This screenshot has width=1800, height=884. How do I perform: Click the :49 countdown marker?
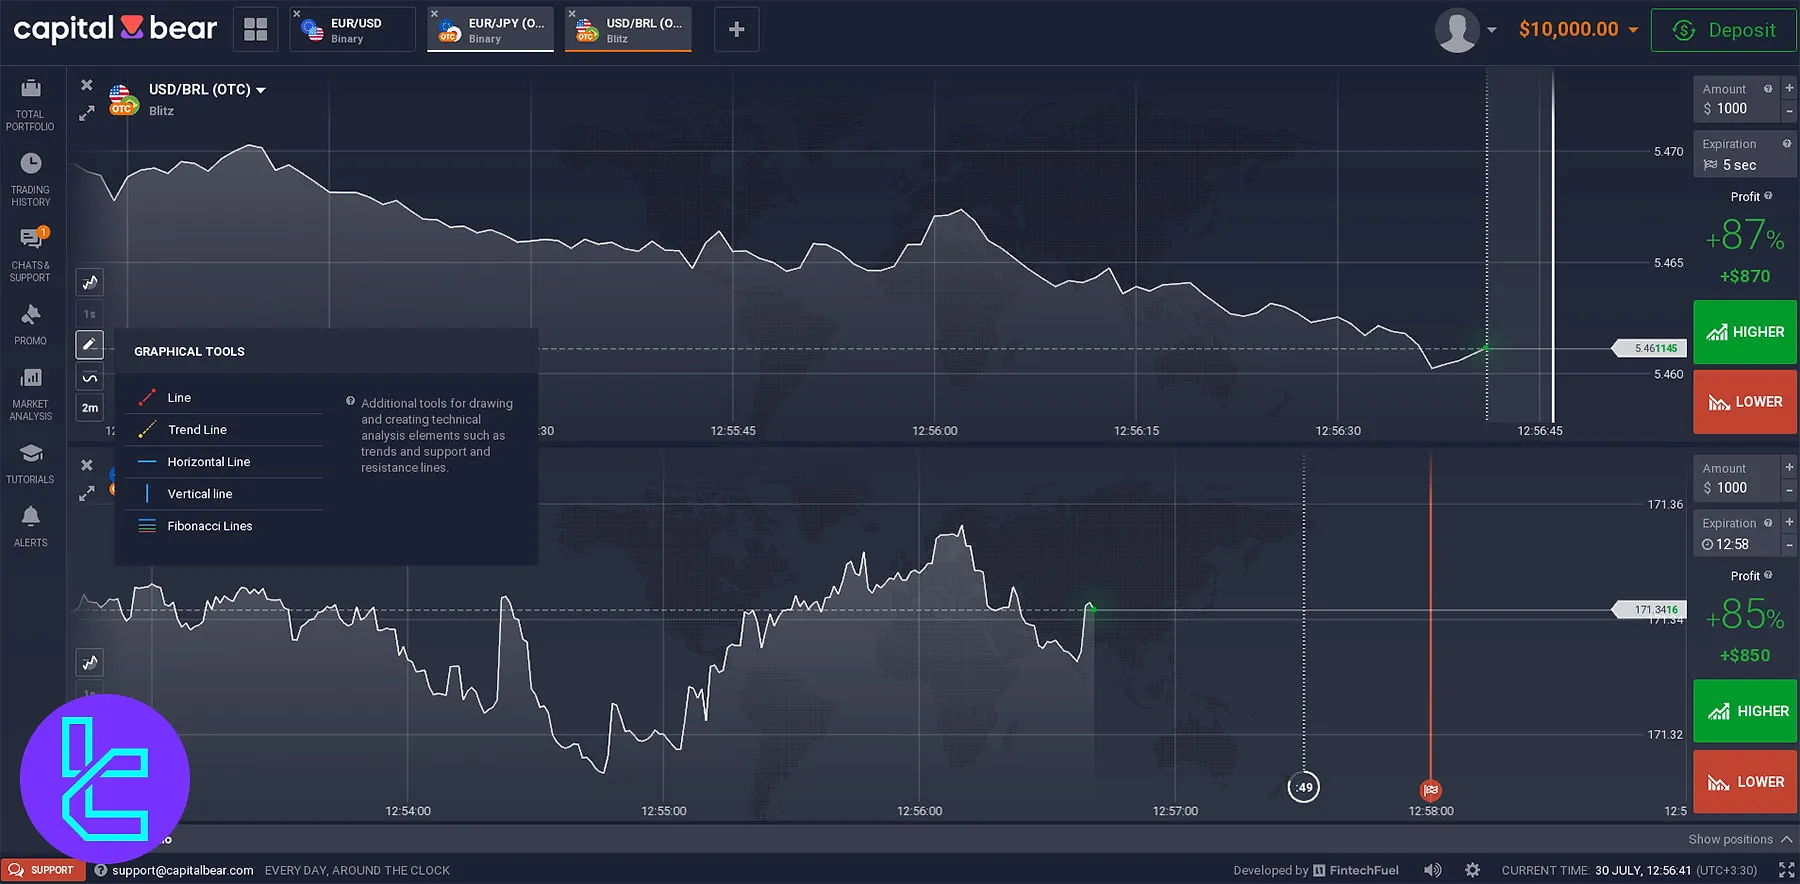point(1303,787)
